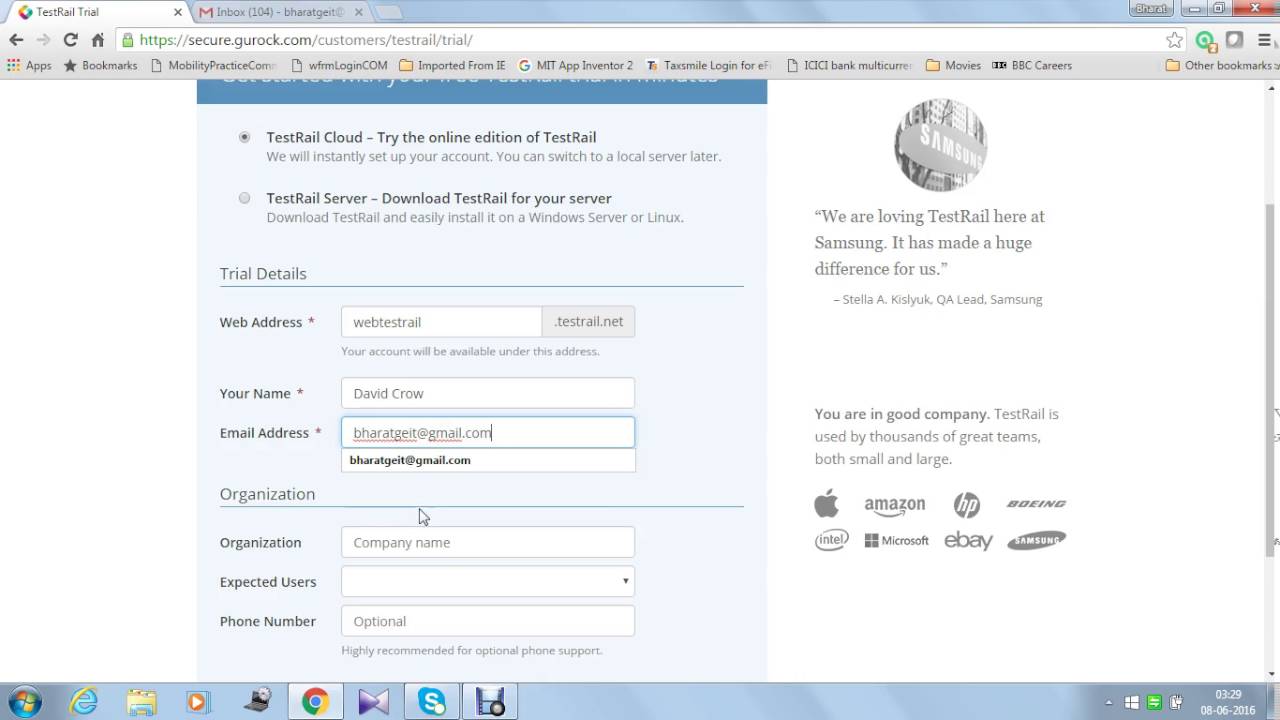
Task: Open the Movies bookmark folder
Action: tap(953, 65)
